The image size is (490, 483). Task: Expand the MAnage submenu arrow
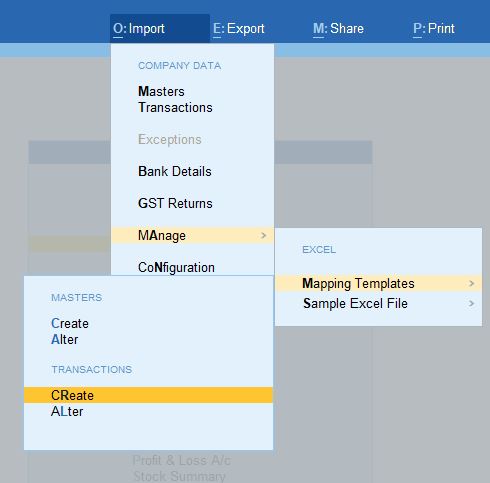[264, 235]
